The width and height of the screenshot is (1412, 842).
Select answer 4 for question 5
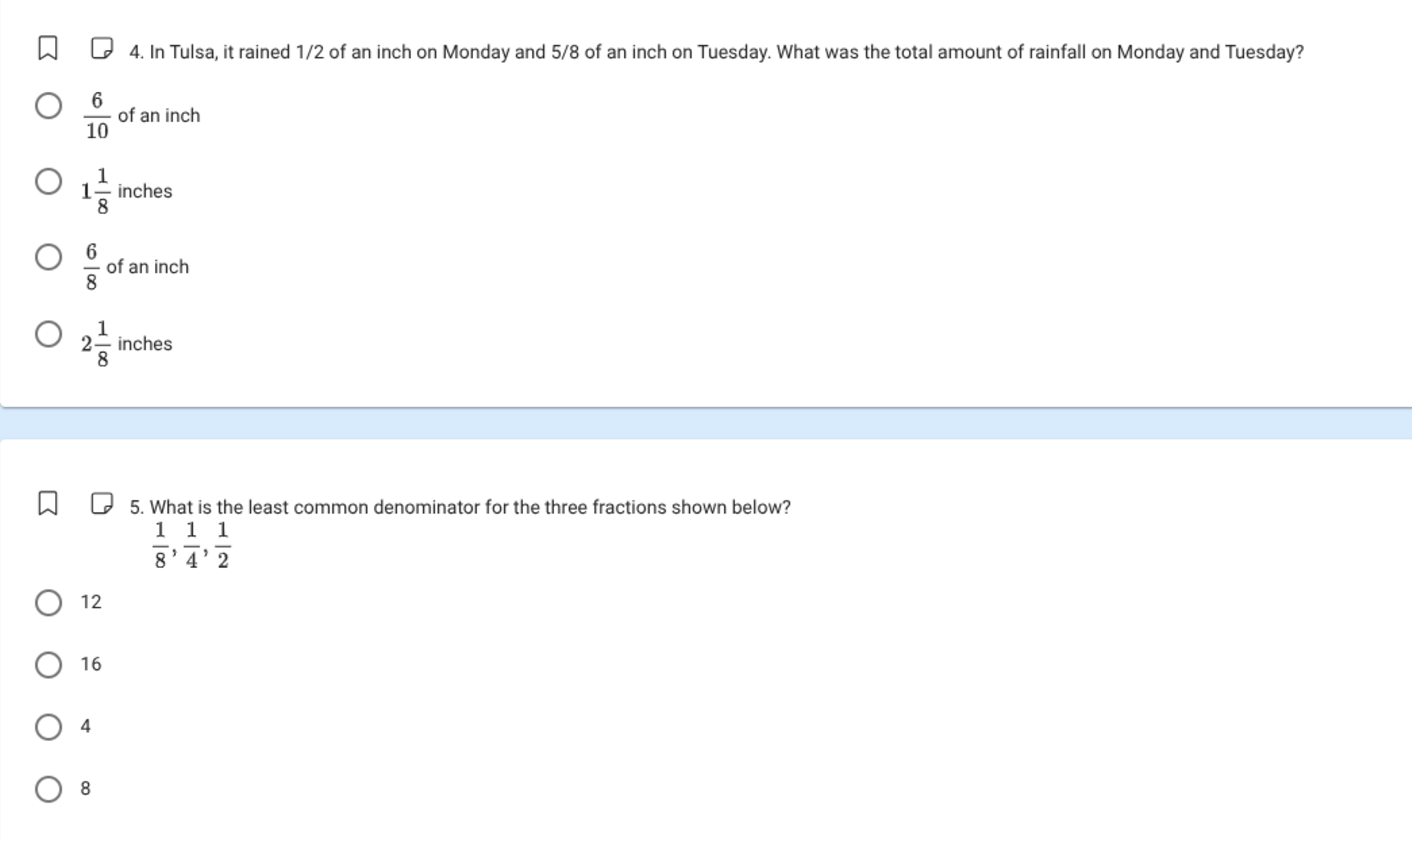tap(48, 726)
